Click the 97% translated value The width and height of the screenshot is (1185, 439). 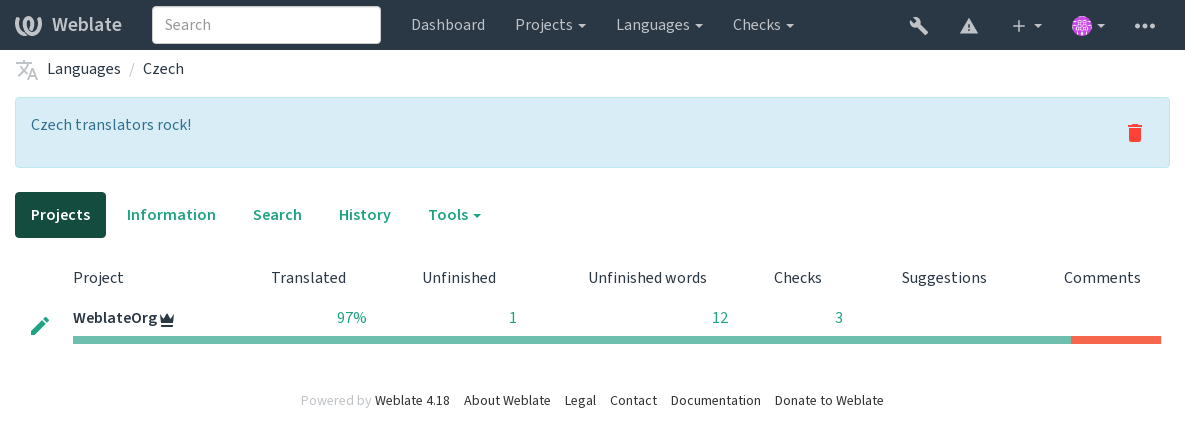coord(351,318)
